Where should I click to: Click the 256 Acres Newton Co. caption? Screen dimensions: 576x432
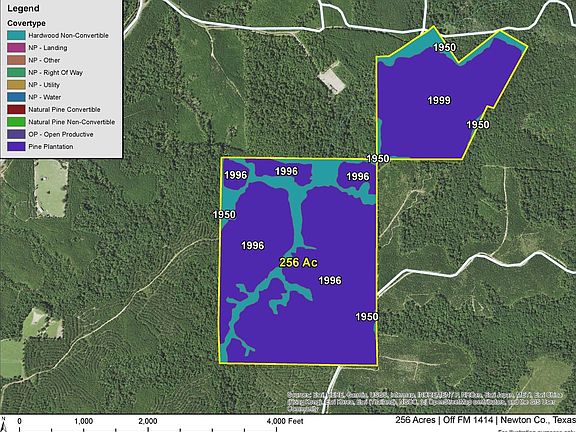coord(485,420)
